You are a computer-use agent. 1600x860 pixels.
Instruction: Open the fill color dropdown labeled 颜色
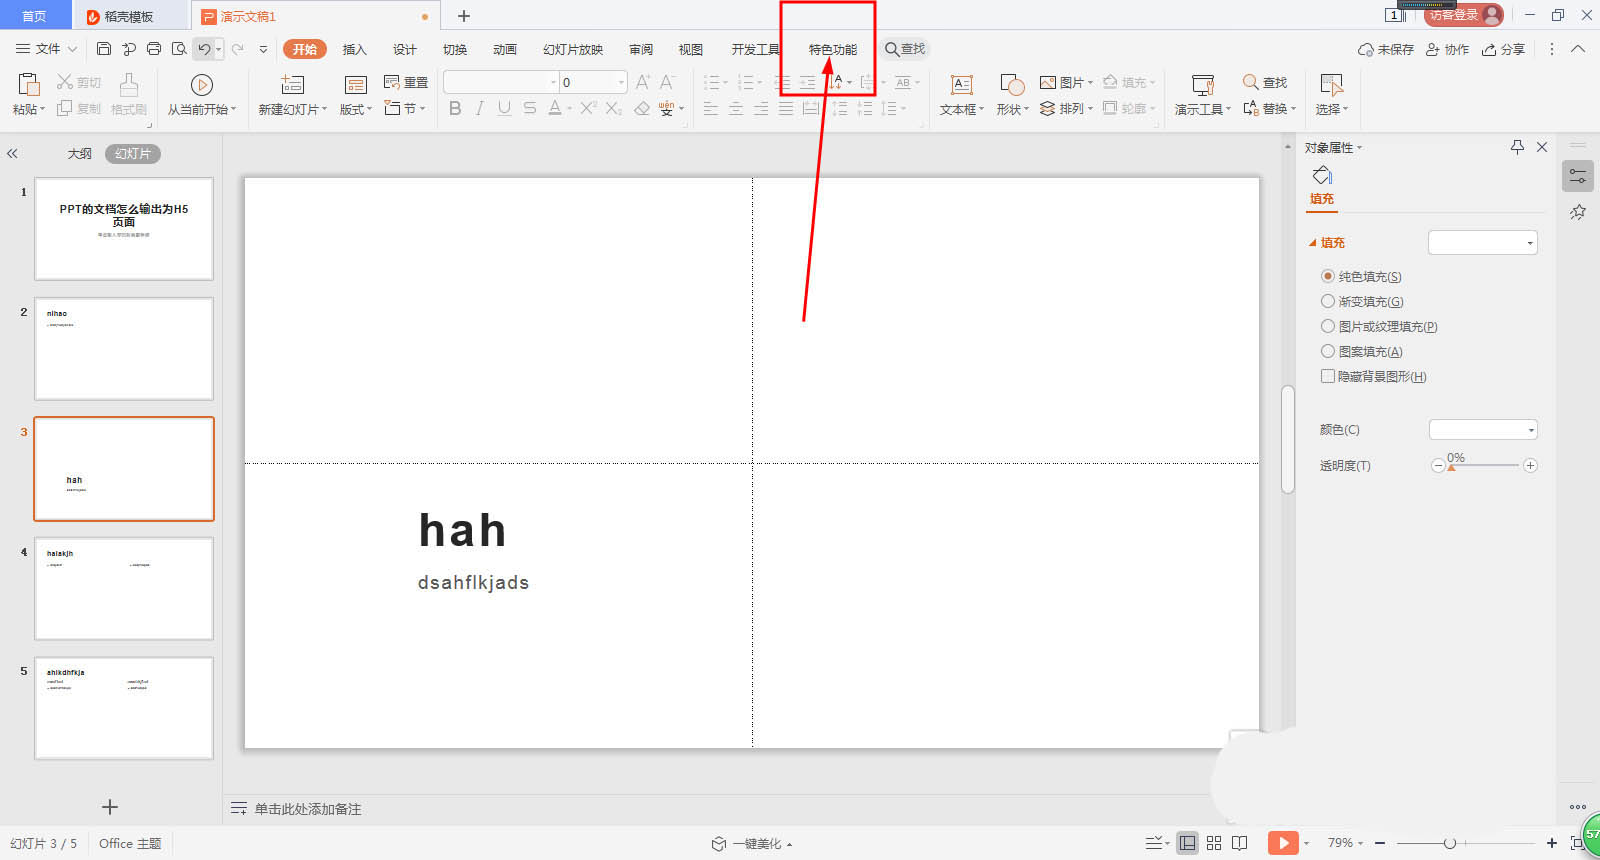[x=1483, y=430]
